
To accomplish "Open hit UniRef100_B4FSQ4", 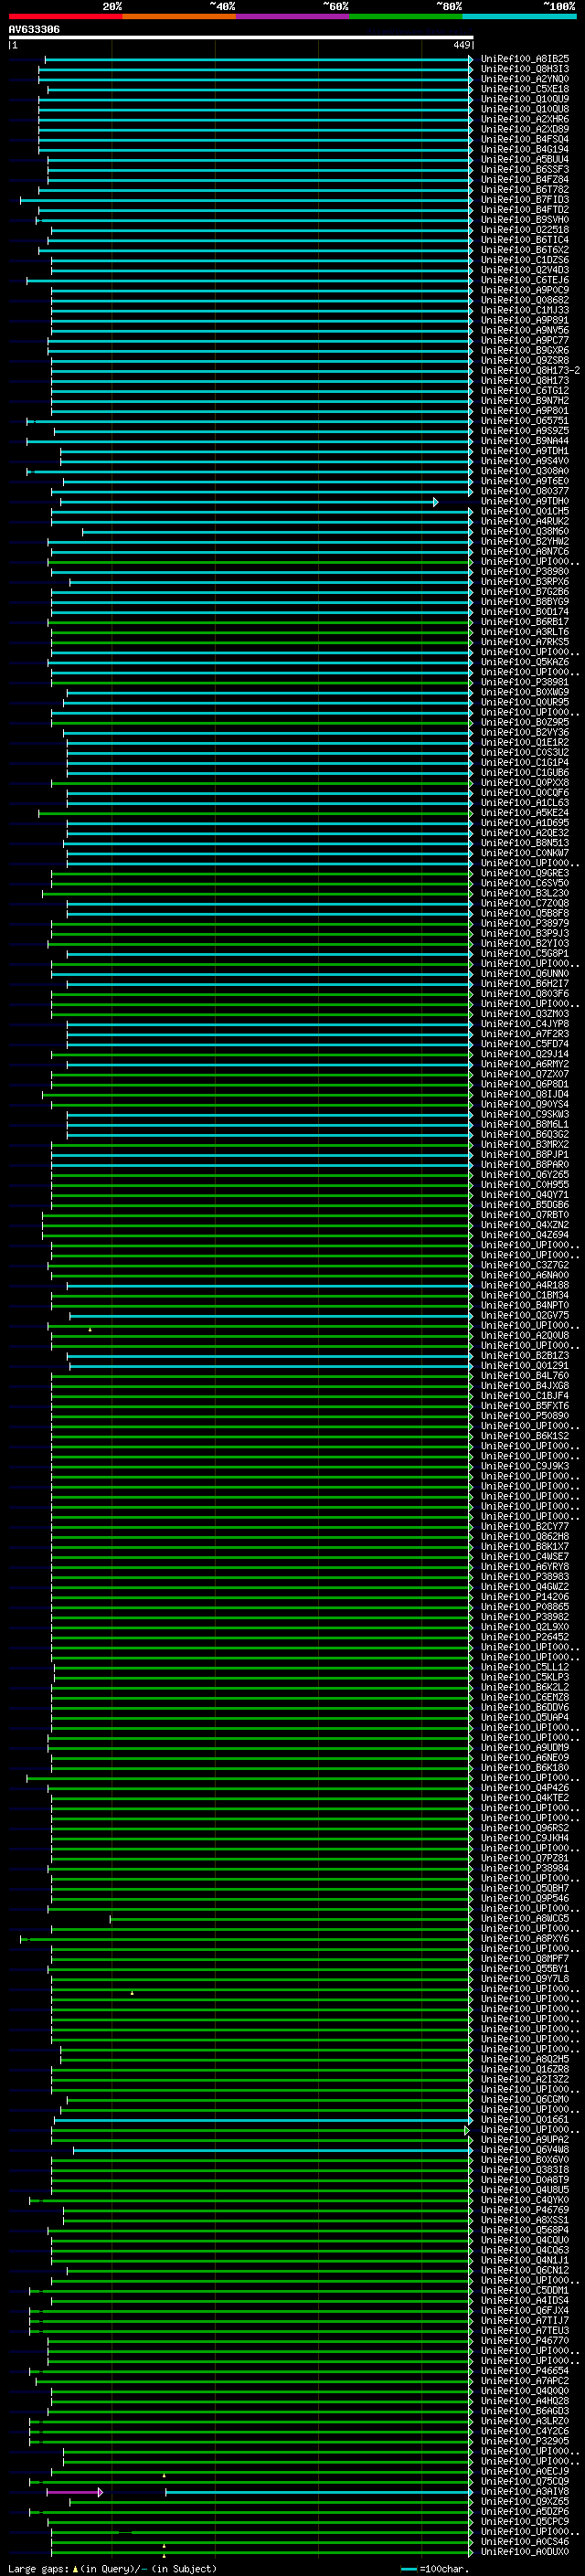I will (x=525, y=139).
